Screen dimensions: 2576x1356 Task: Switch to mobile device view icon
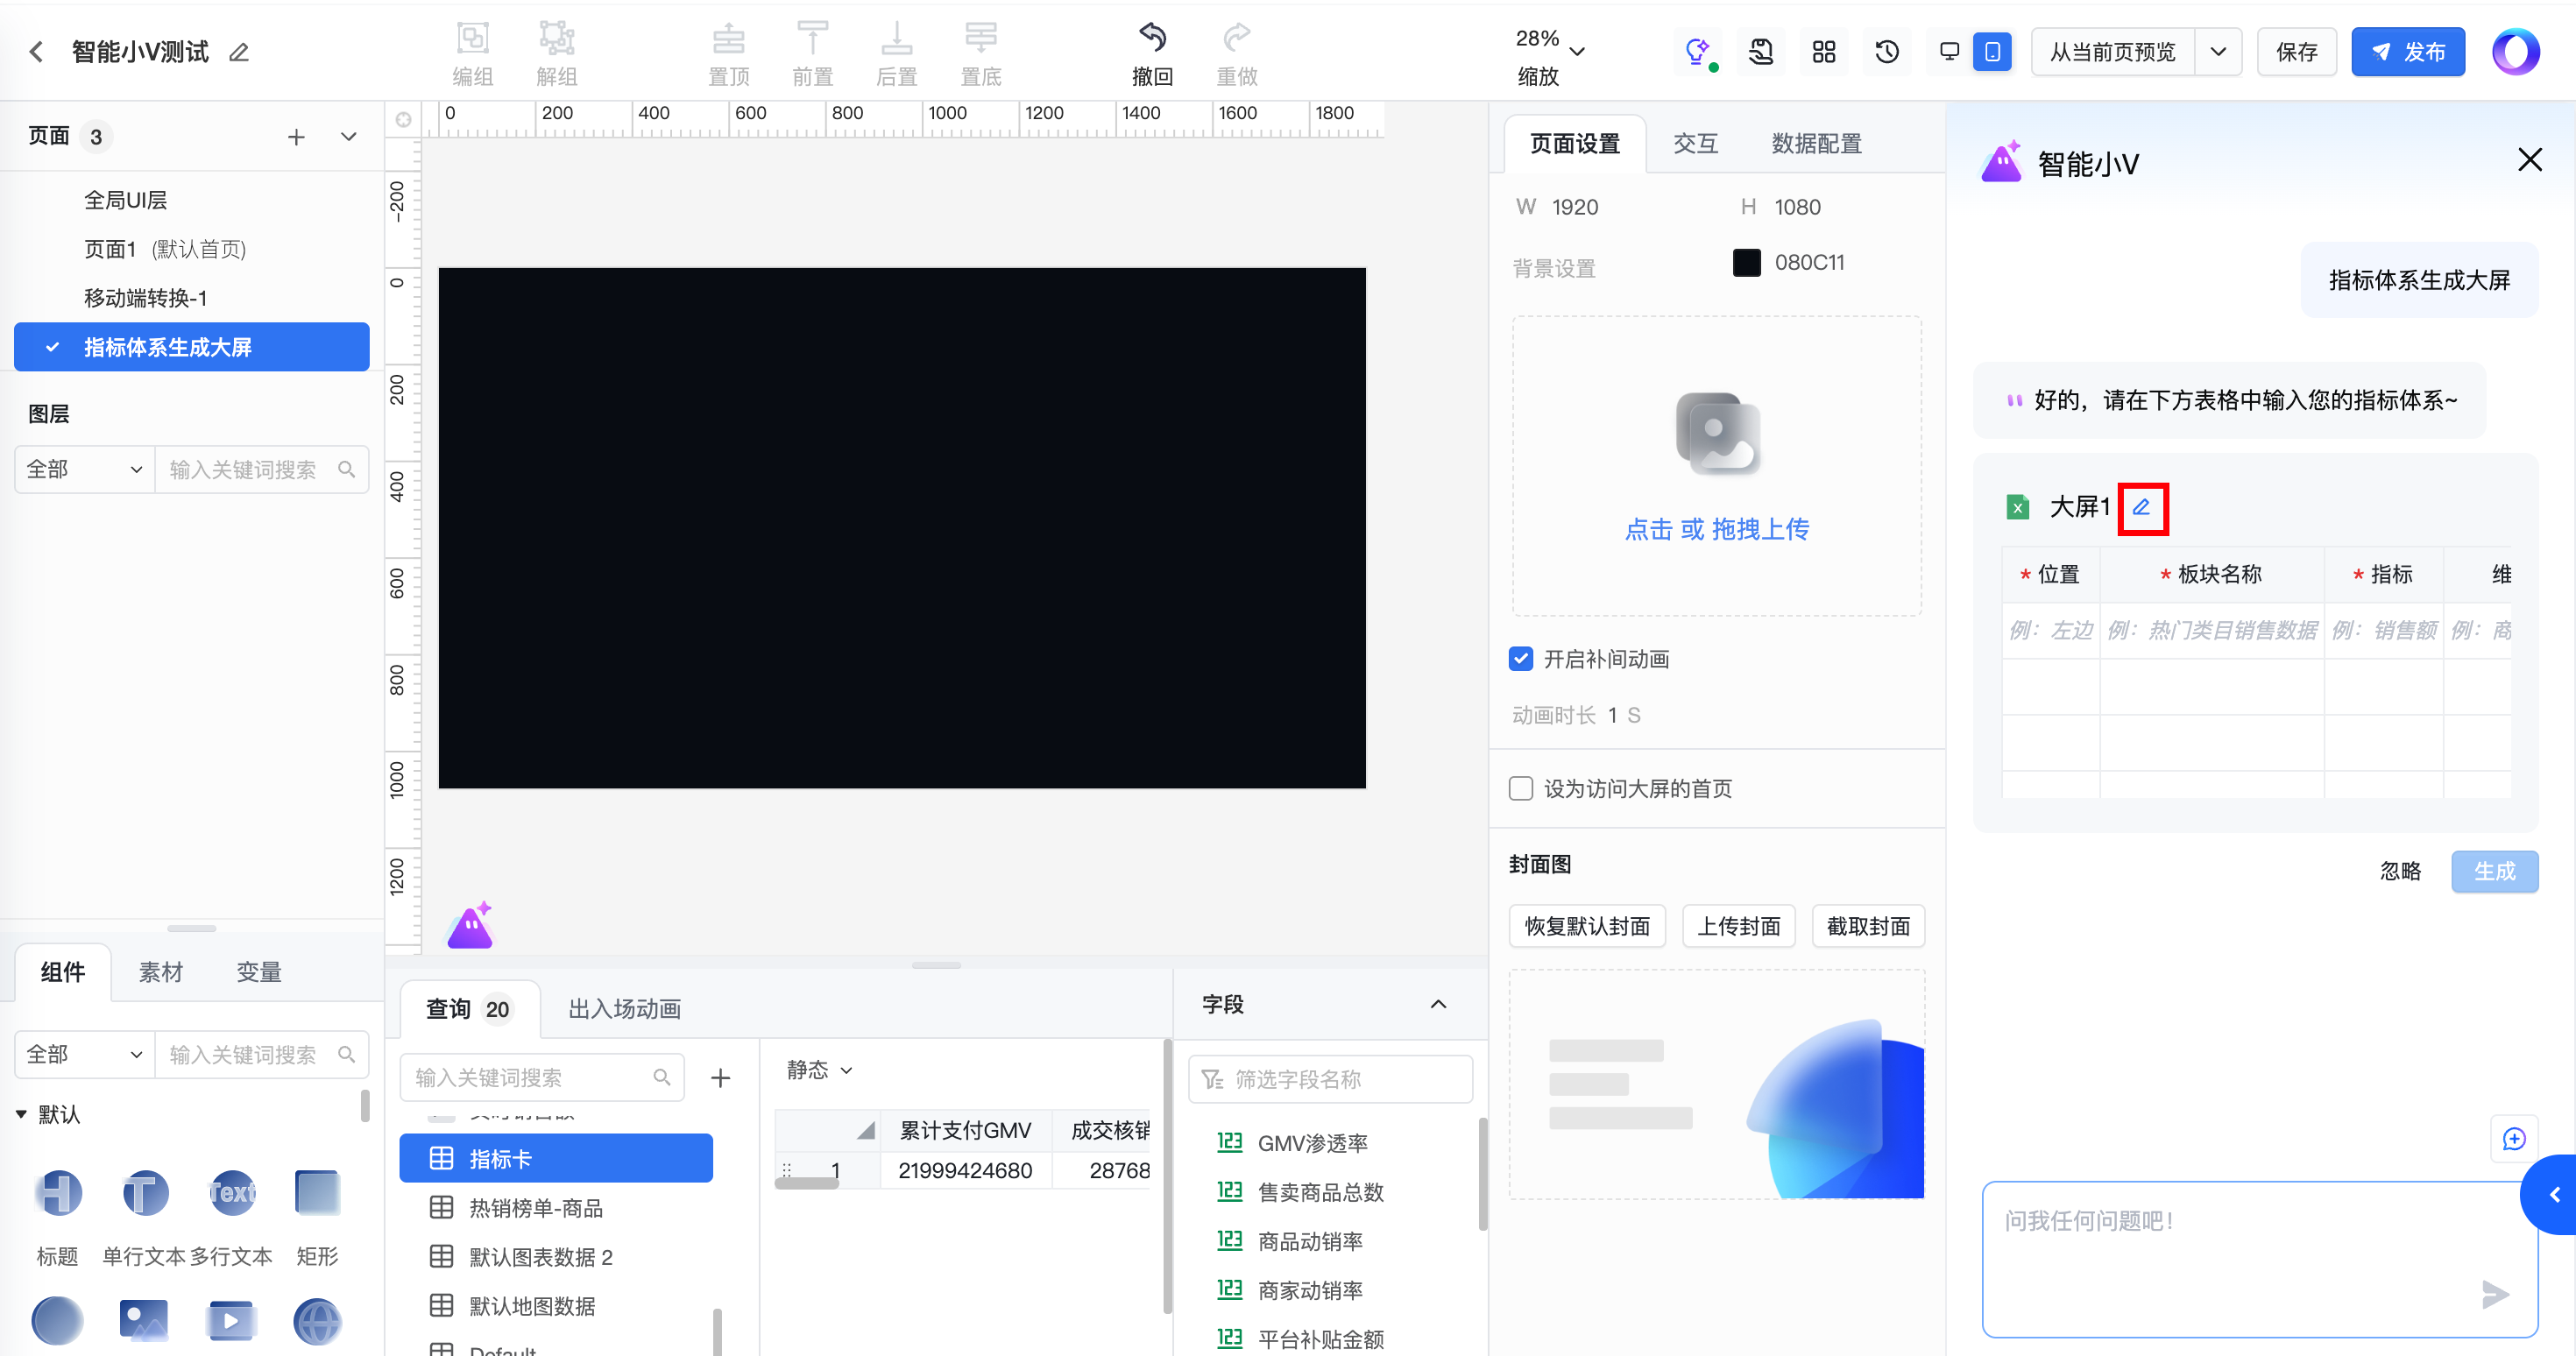[x=1992, y=52]
